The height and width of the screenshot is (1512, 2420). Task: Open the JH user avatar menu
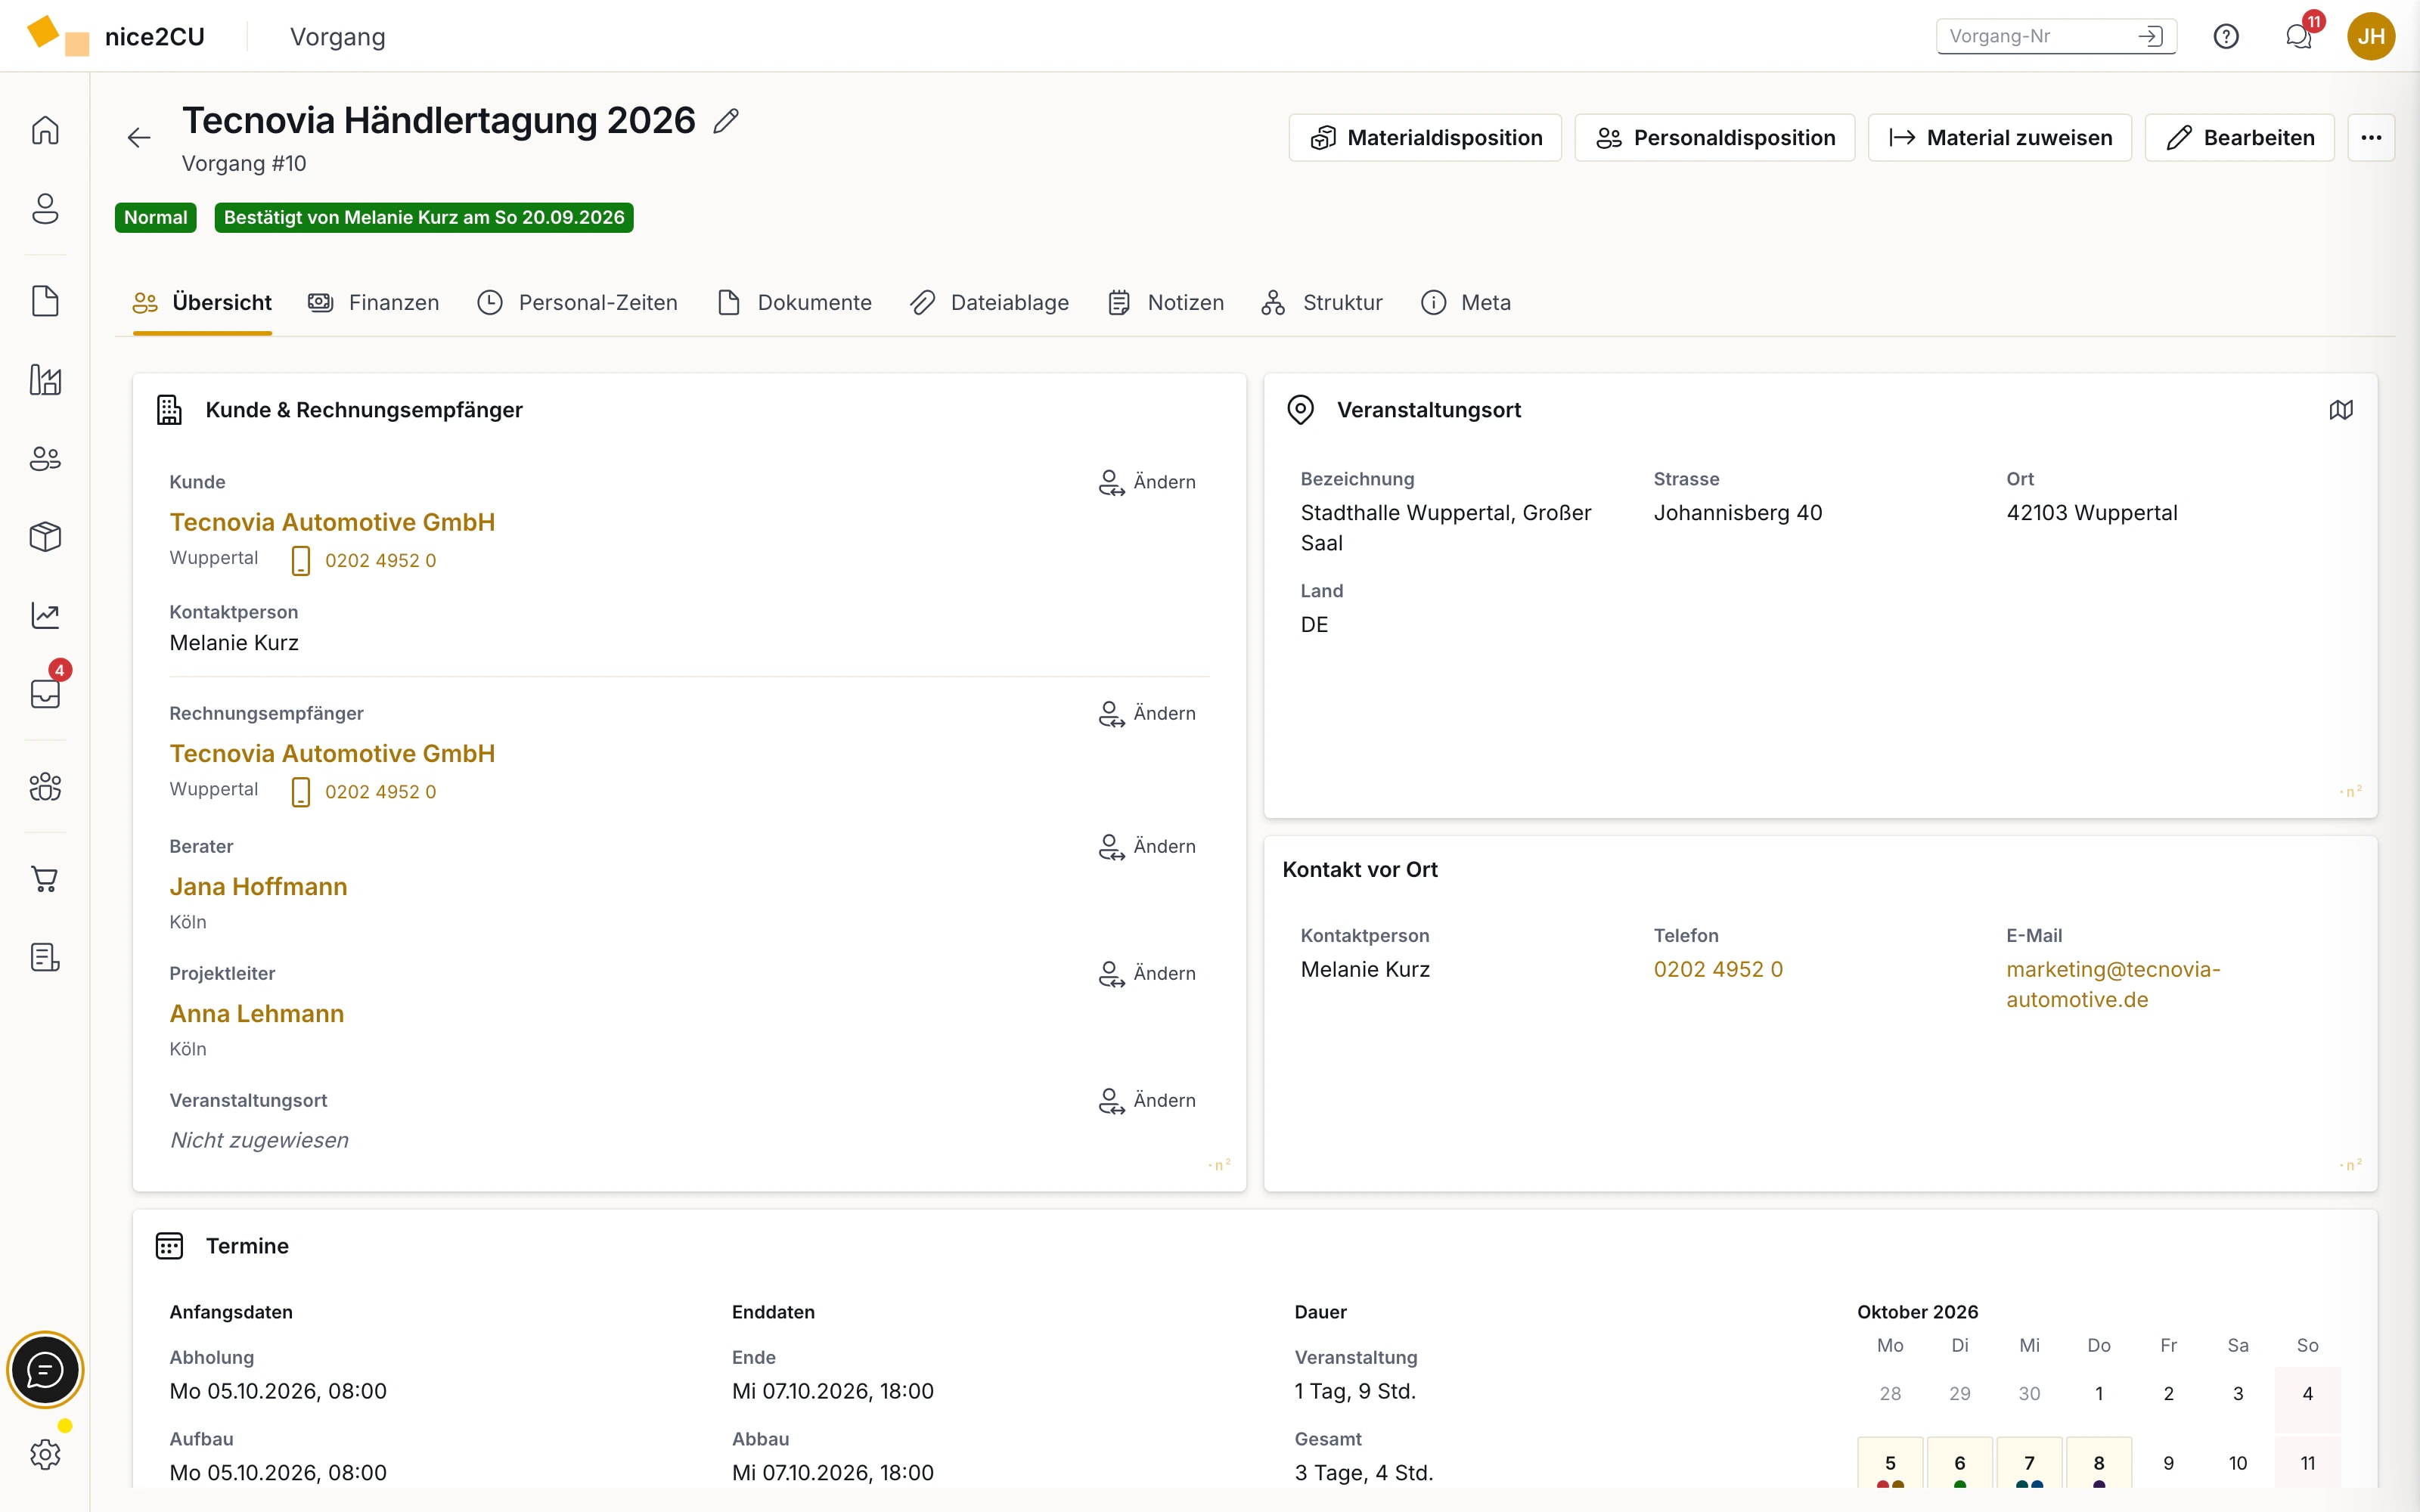point(2371,37)
